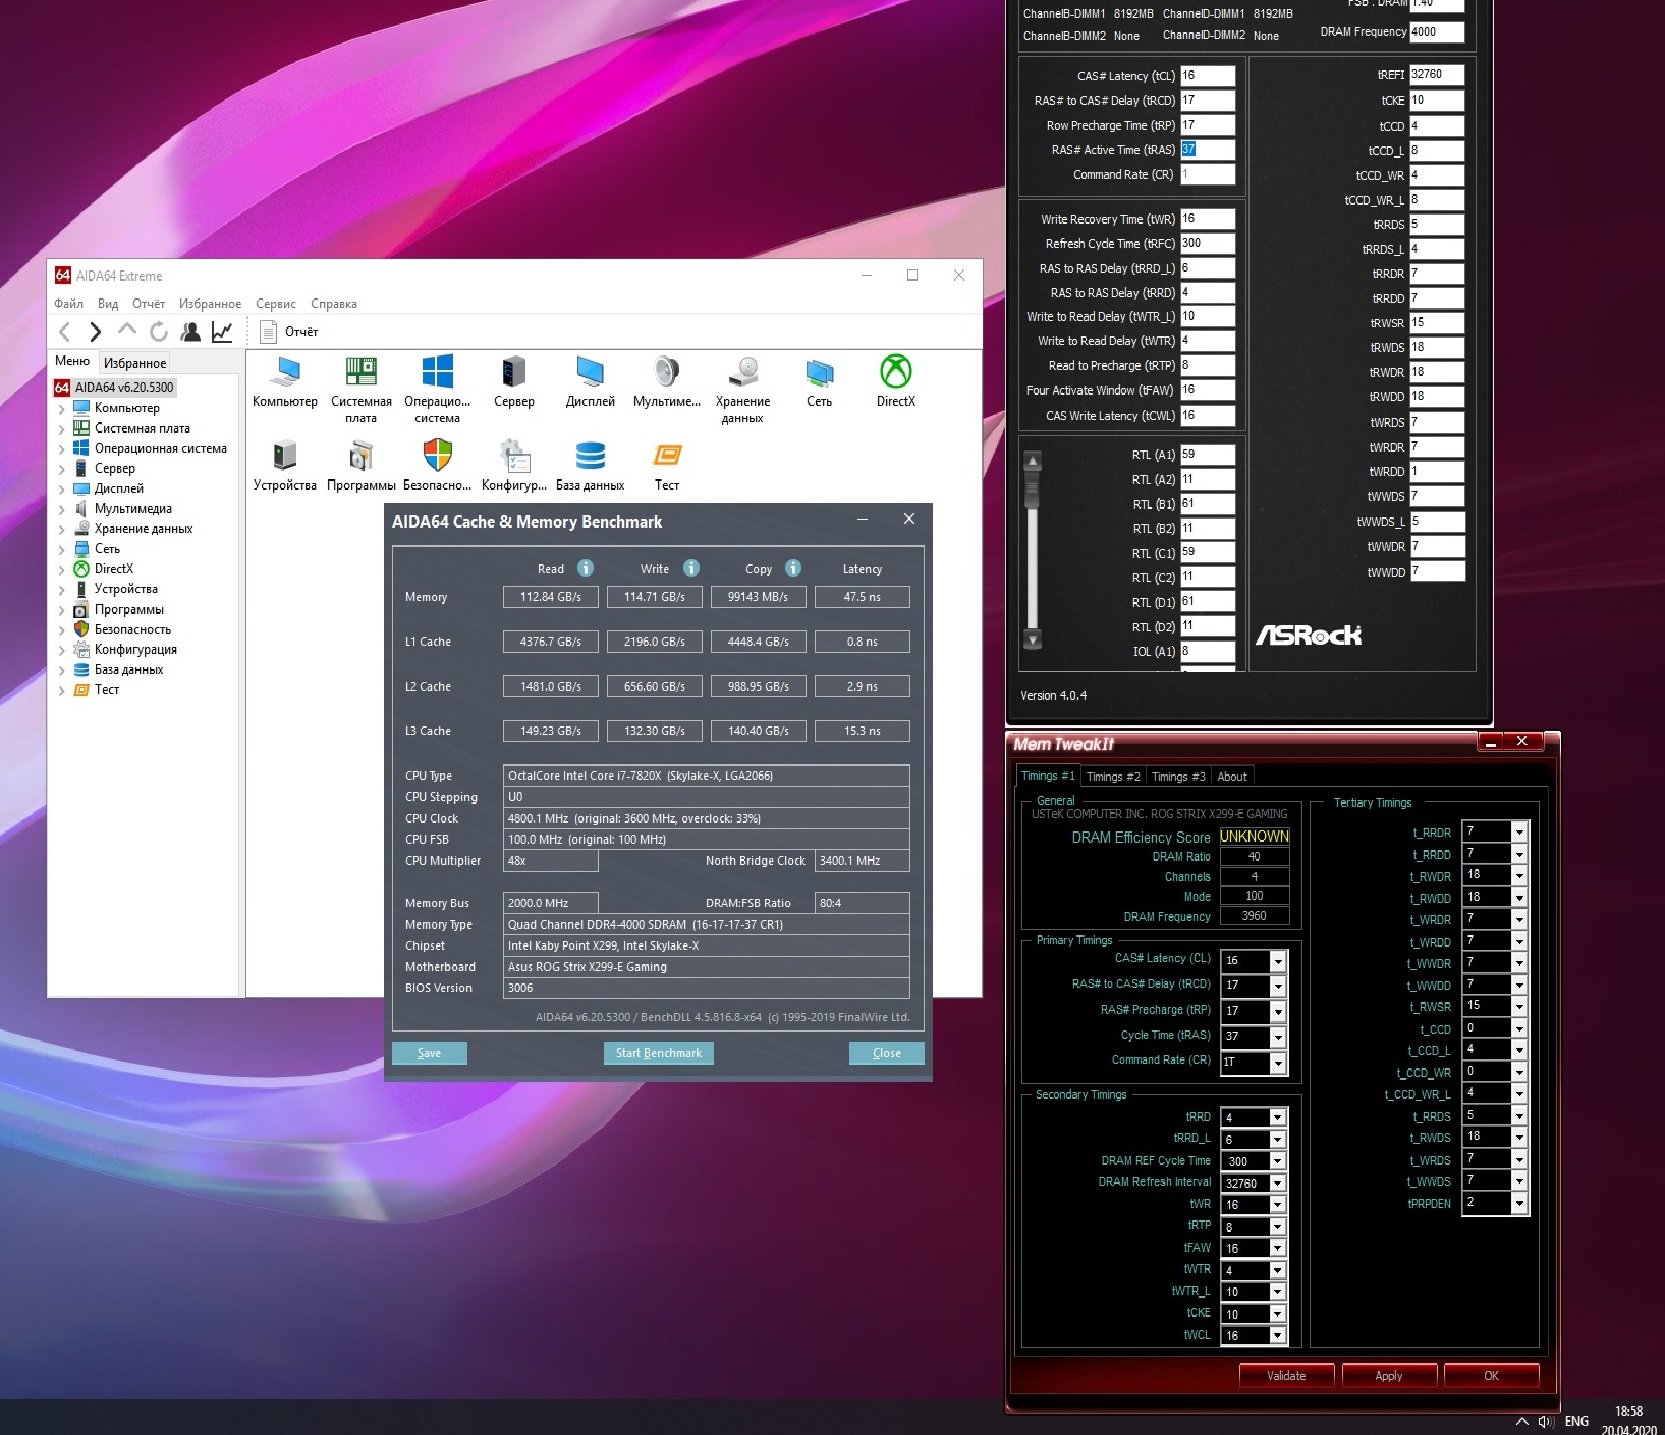Click the volume speaker icon in system tray

point(1546,1421)
